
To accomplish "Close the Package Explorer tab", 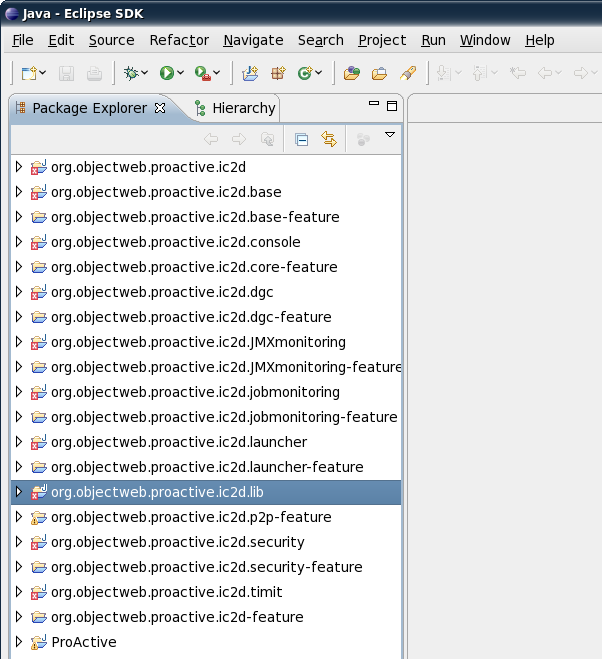I will pos(160,108).
